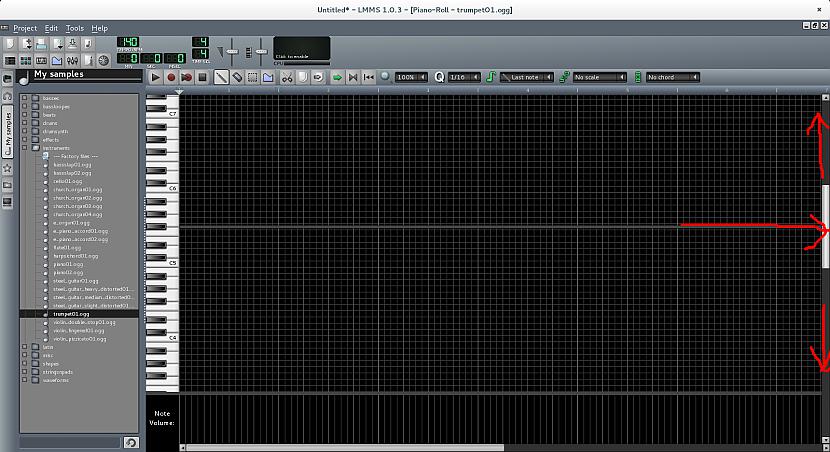
Task: Adjust the master volume slider
Action: [232, 51]
